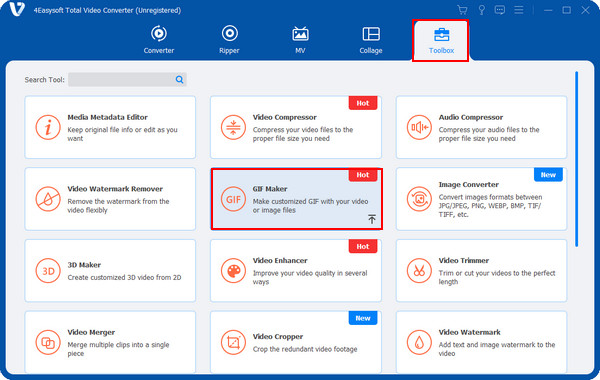Click the Video Watermark droplet icon
The height and width of the screenshot is (380, 600).
tap(419, 342)
